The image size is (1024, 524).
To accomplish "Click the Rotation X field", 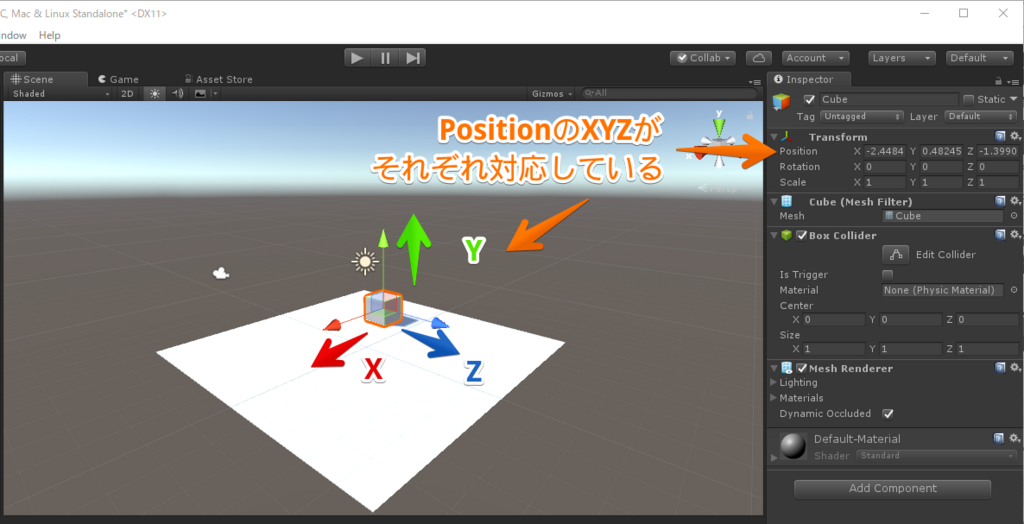I will point(885,167).
